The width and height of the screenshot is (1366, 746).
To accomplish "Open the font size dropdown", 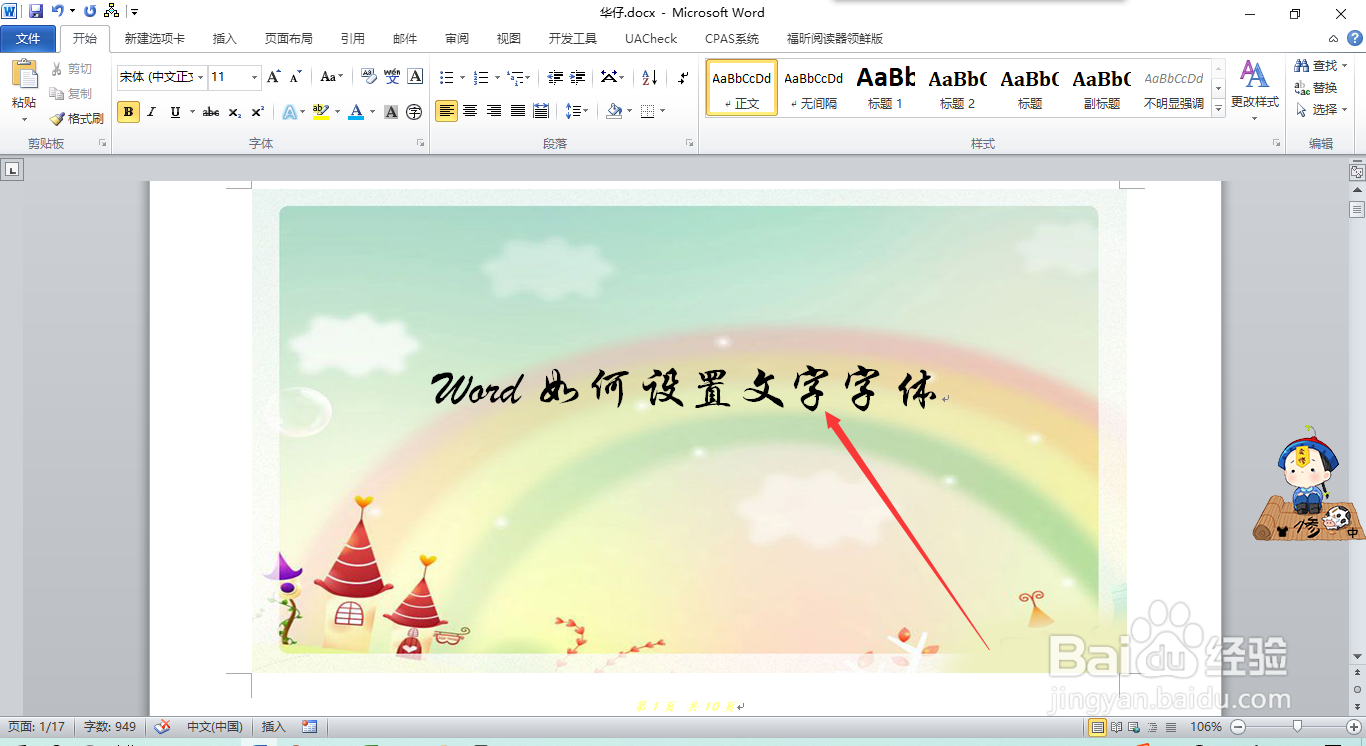I will click(x=254, y=77).
